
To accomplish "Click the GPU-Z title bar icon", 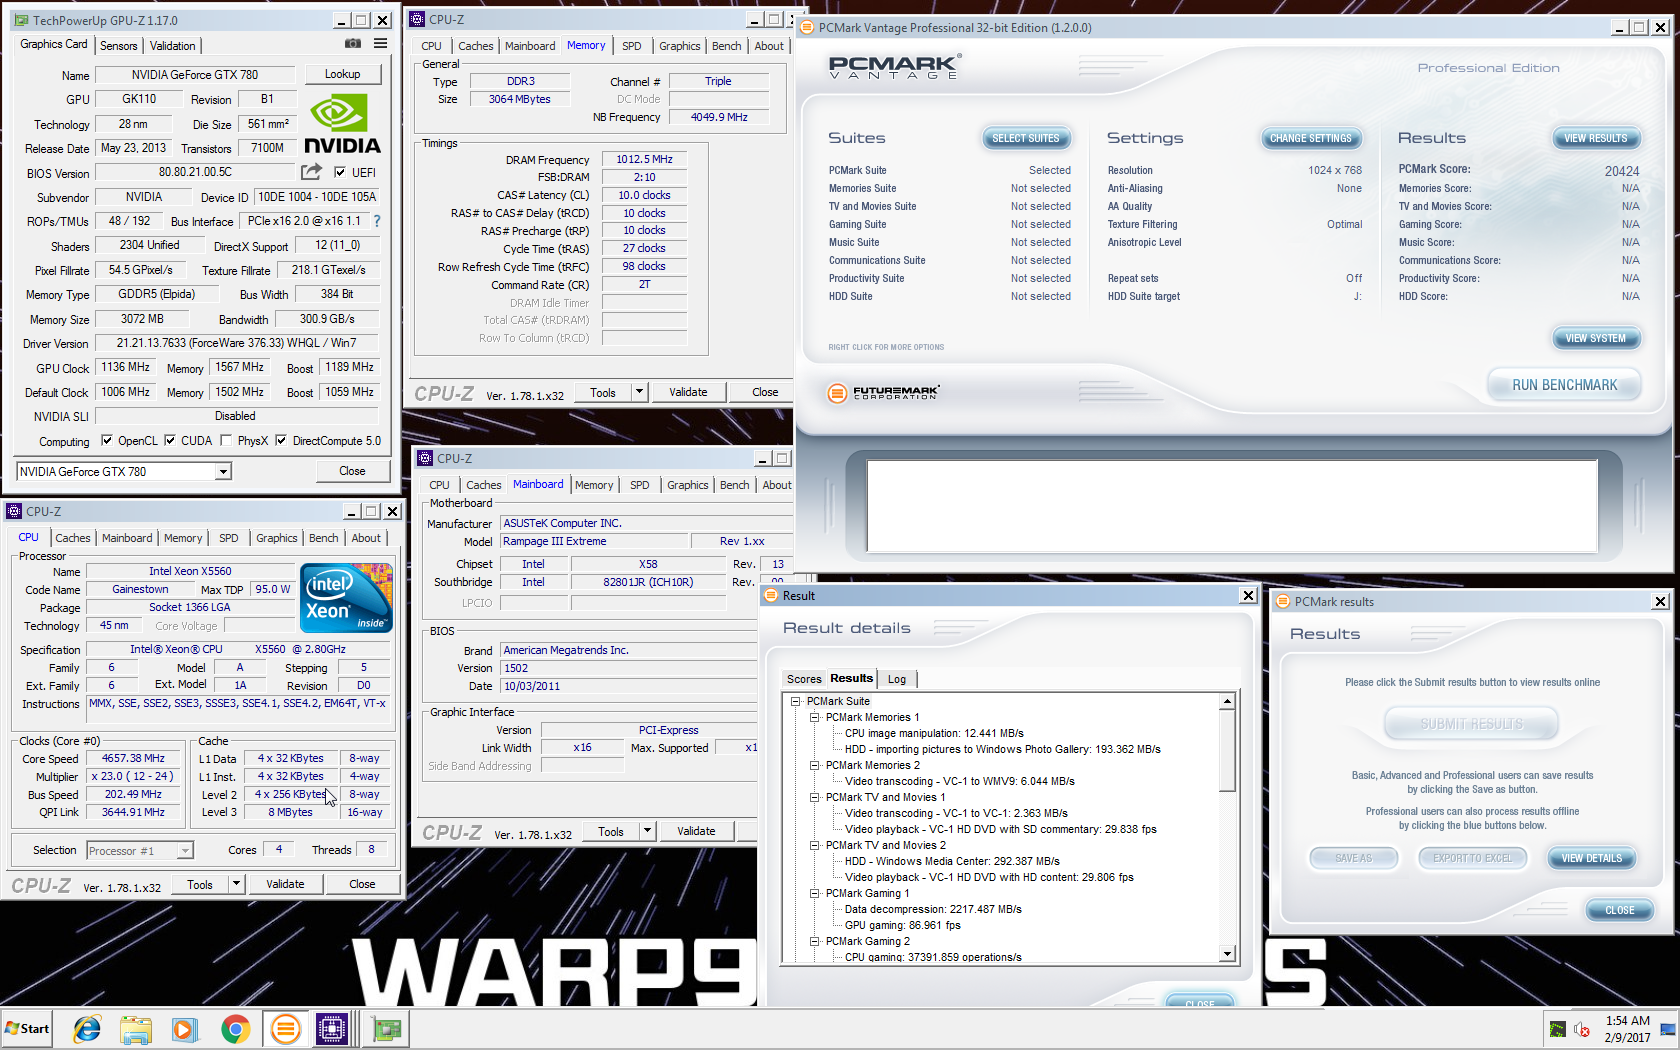I will point(20,20).
